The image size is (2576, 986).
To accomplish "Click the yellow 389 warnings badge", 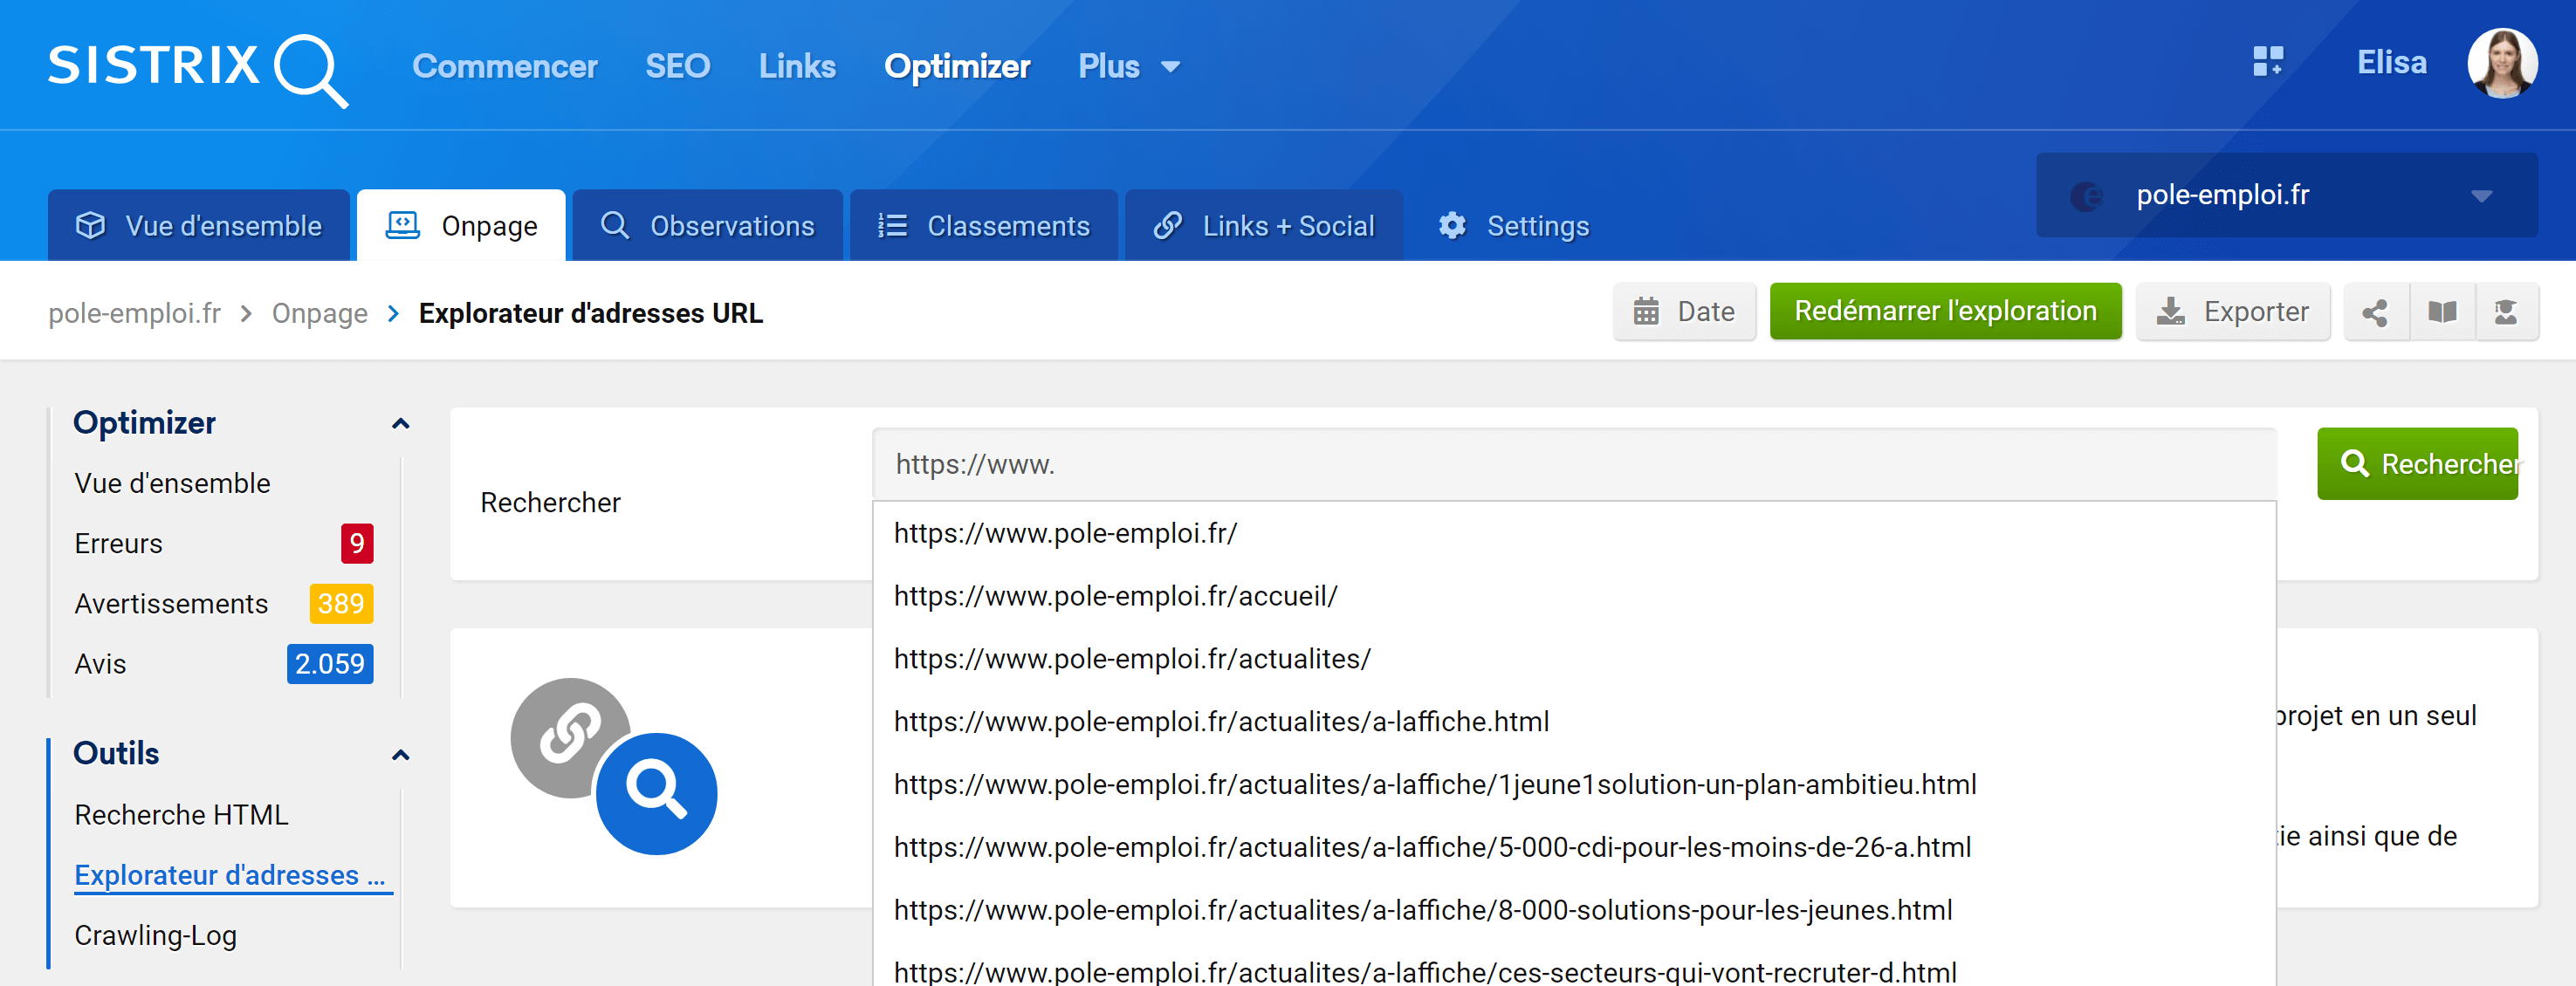I will [341, 603].
